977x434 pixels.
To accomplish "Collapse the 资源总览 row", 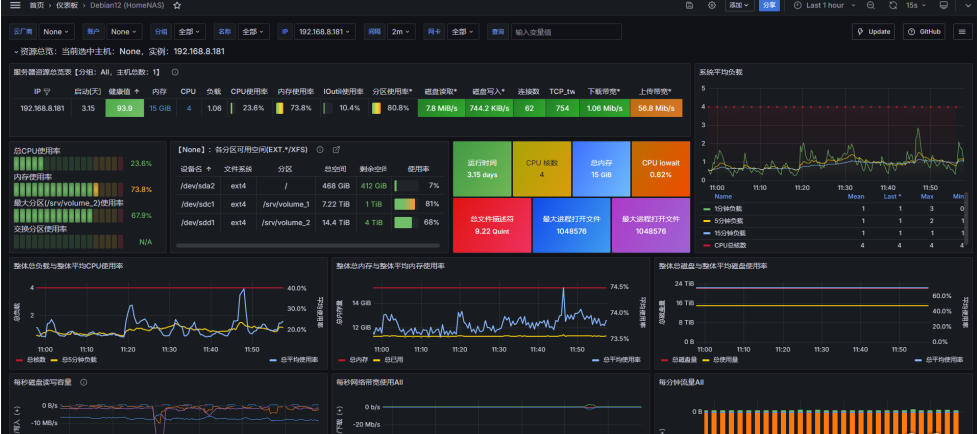I will 16,52.
